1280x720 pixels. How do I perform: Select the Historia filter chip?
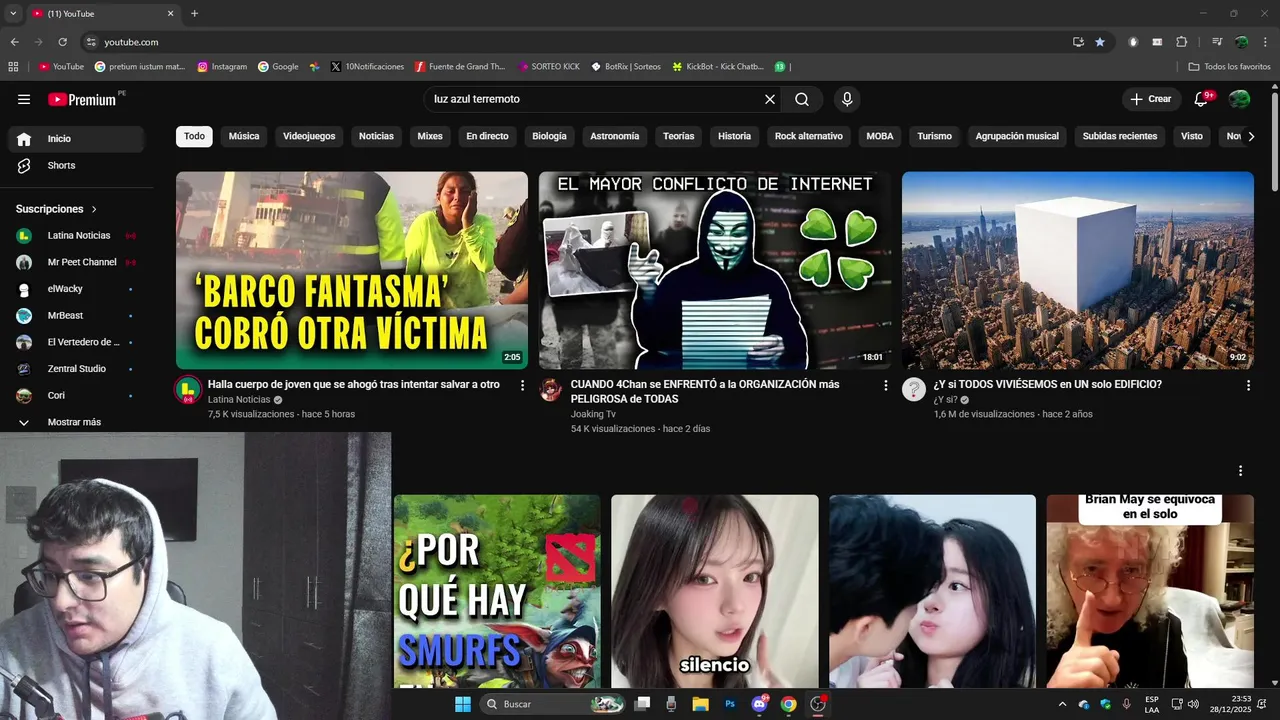click(x=734, y=136)
